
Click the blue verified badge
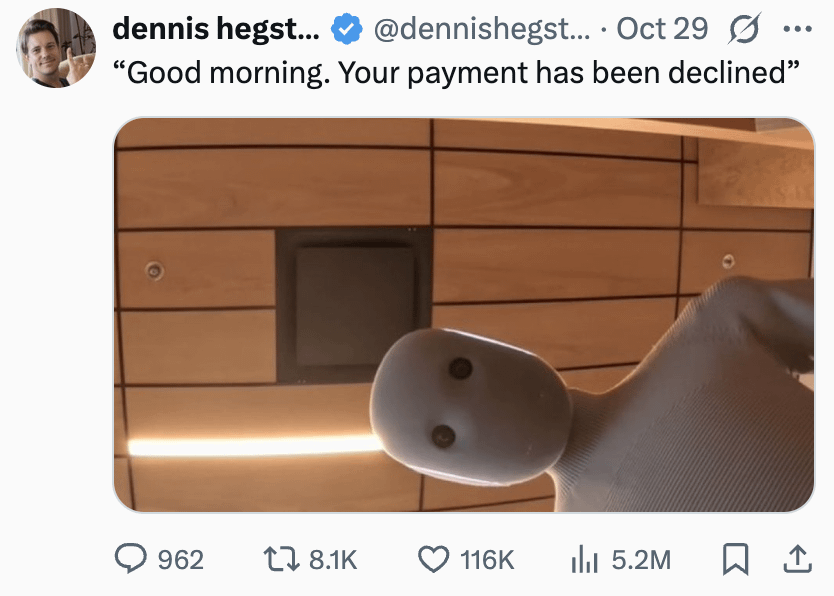346,29
